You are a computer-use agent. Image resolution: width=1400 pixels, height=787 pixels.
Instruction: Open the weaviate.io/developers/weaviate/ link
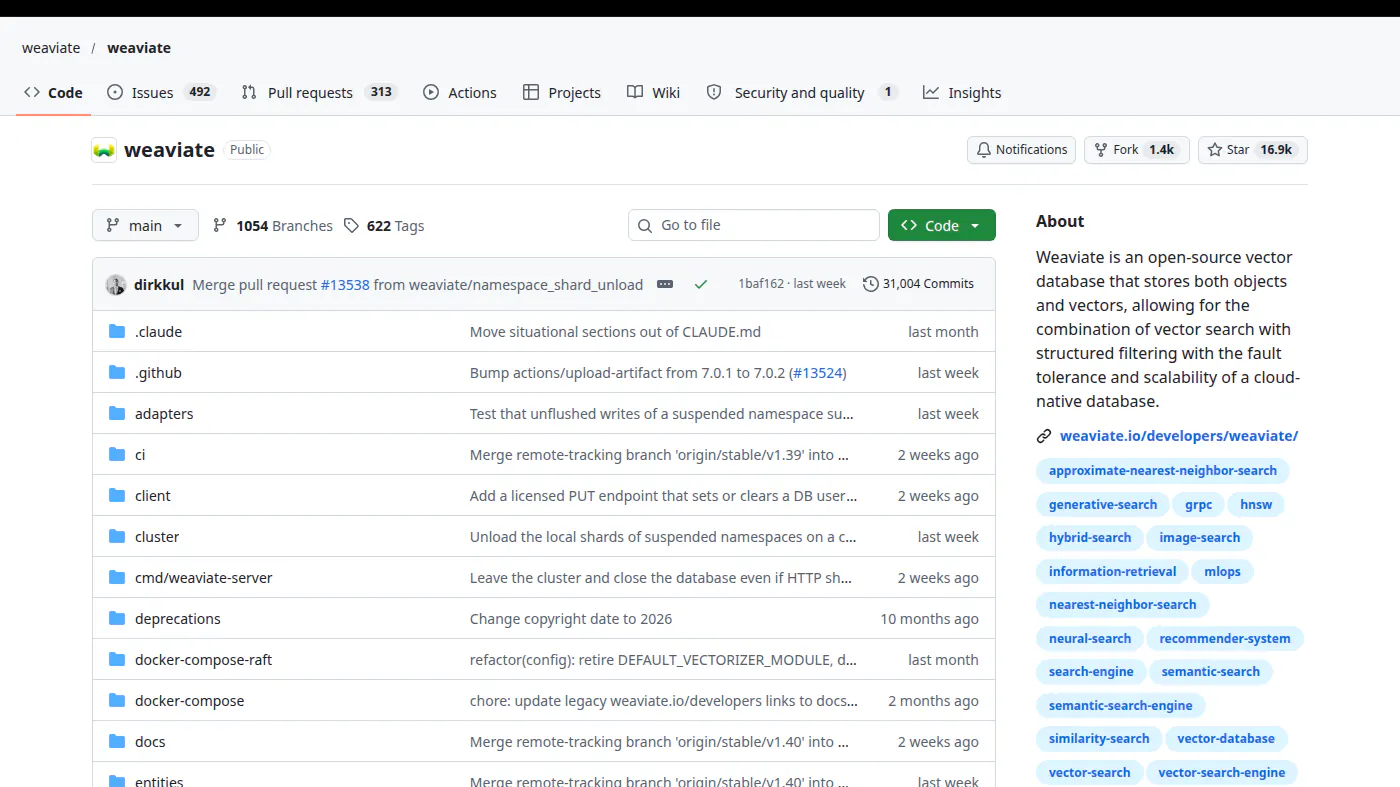click(x=1179, y=436)
